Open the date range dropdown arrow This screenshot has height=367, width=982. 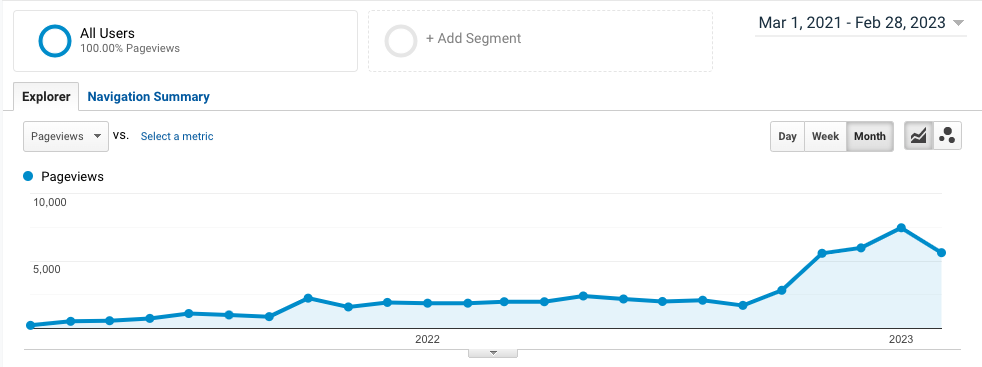(x=958, y=24)
